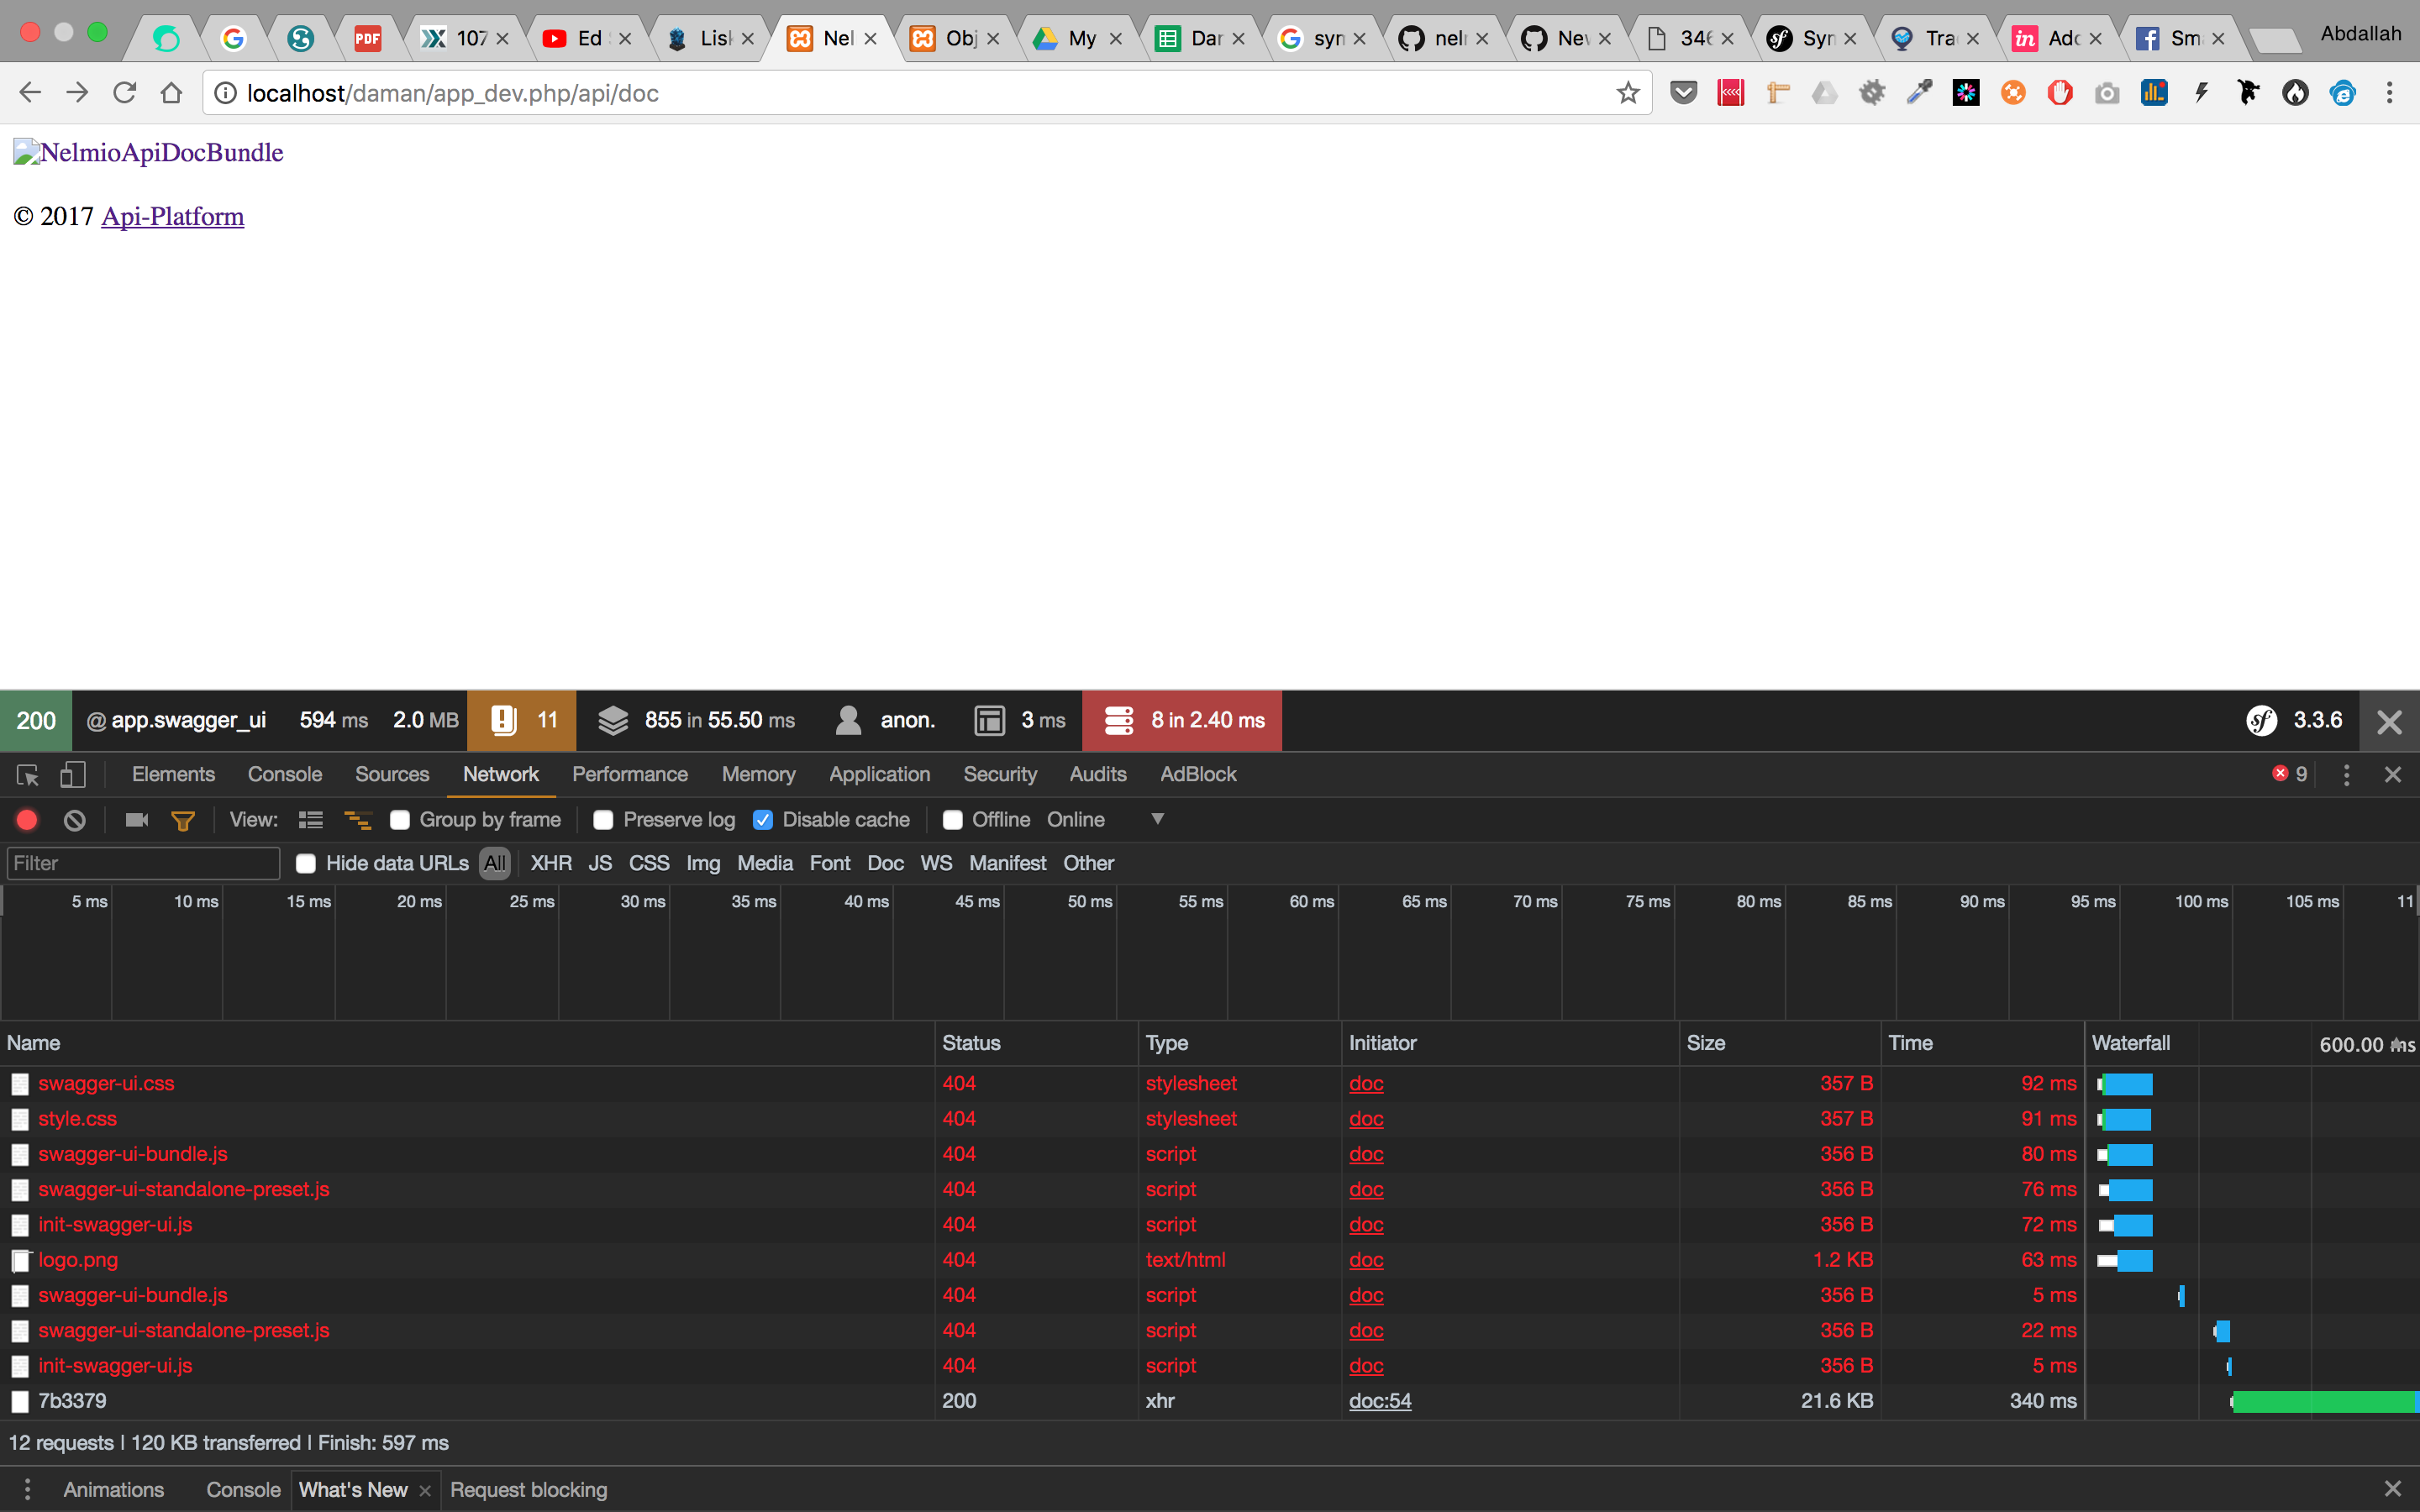Sort requests by Status column
The width and height of the screenshot is (2420, 1512).
(1036, 1043)
